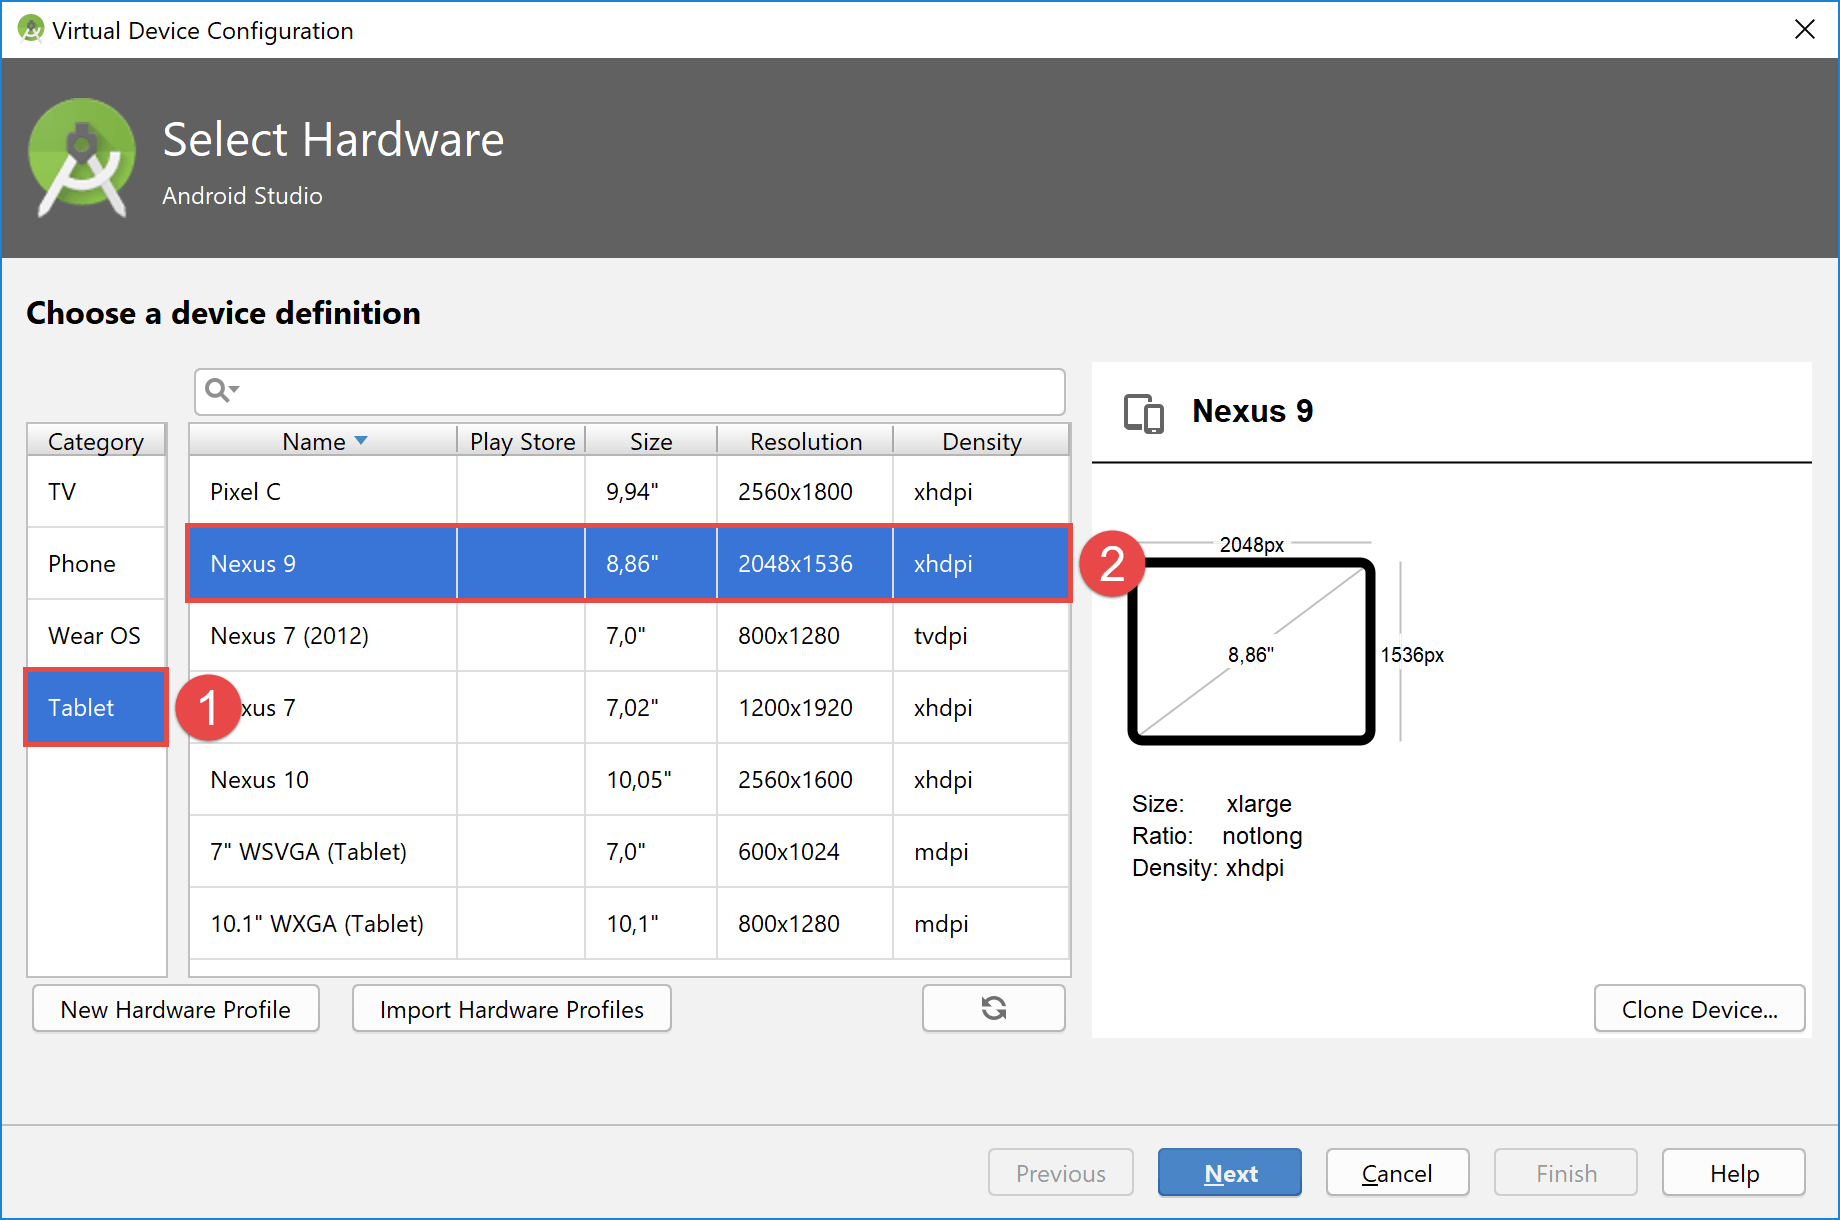Click the 9,94" size cell
The width and height of the screenshot is (1840, 1220).
point(651,491)
